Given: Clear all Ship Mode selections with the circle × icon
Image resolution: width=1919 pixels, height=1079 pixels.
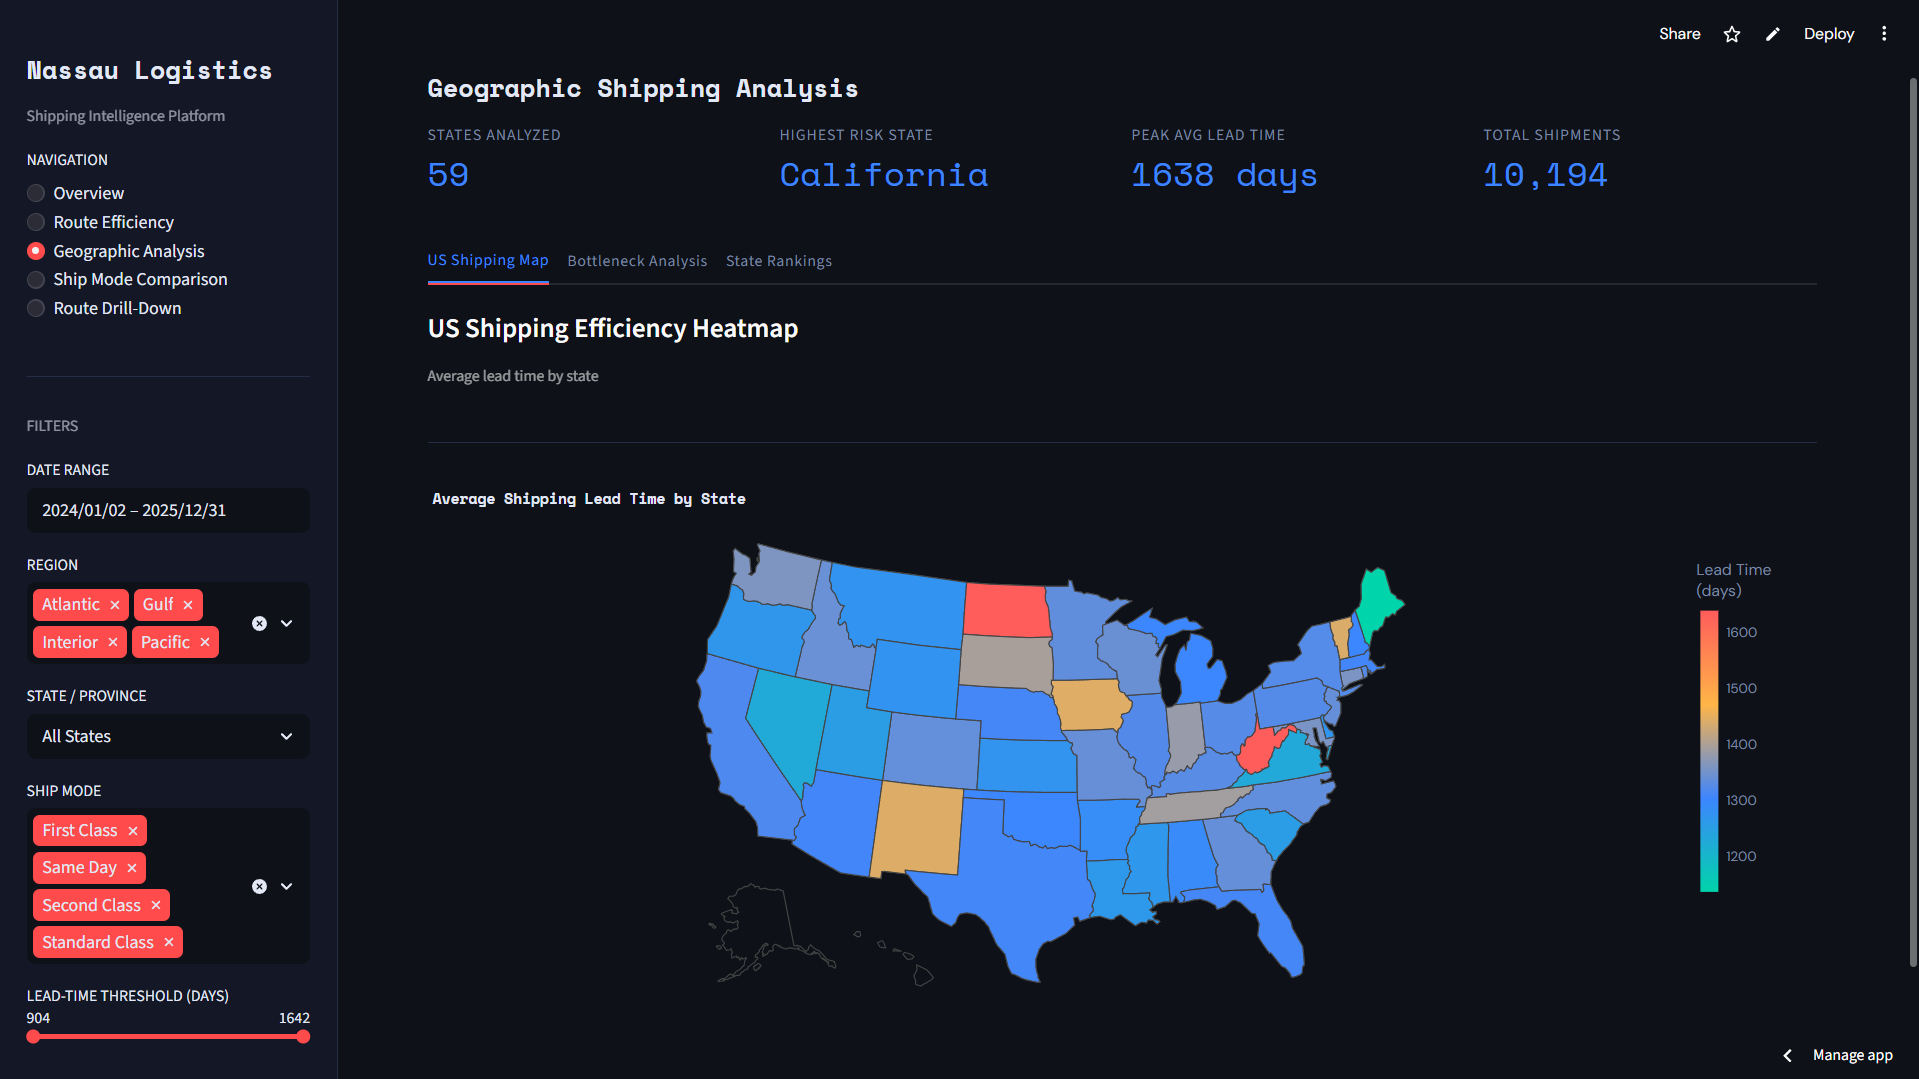Looking at the screenshot, I should pyautogui.click(x=259, y=886).
